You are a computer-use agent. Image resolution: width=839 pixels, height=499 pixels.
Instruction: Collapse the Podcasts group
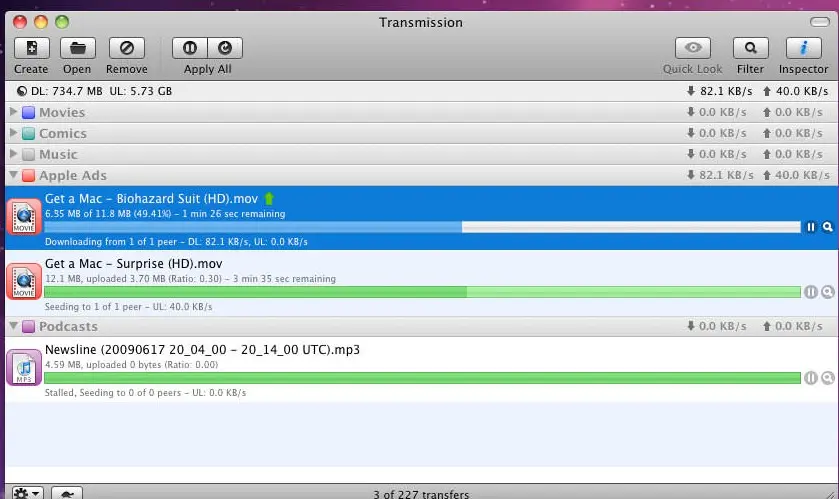point(13,325)
